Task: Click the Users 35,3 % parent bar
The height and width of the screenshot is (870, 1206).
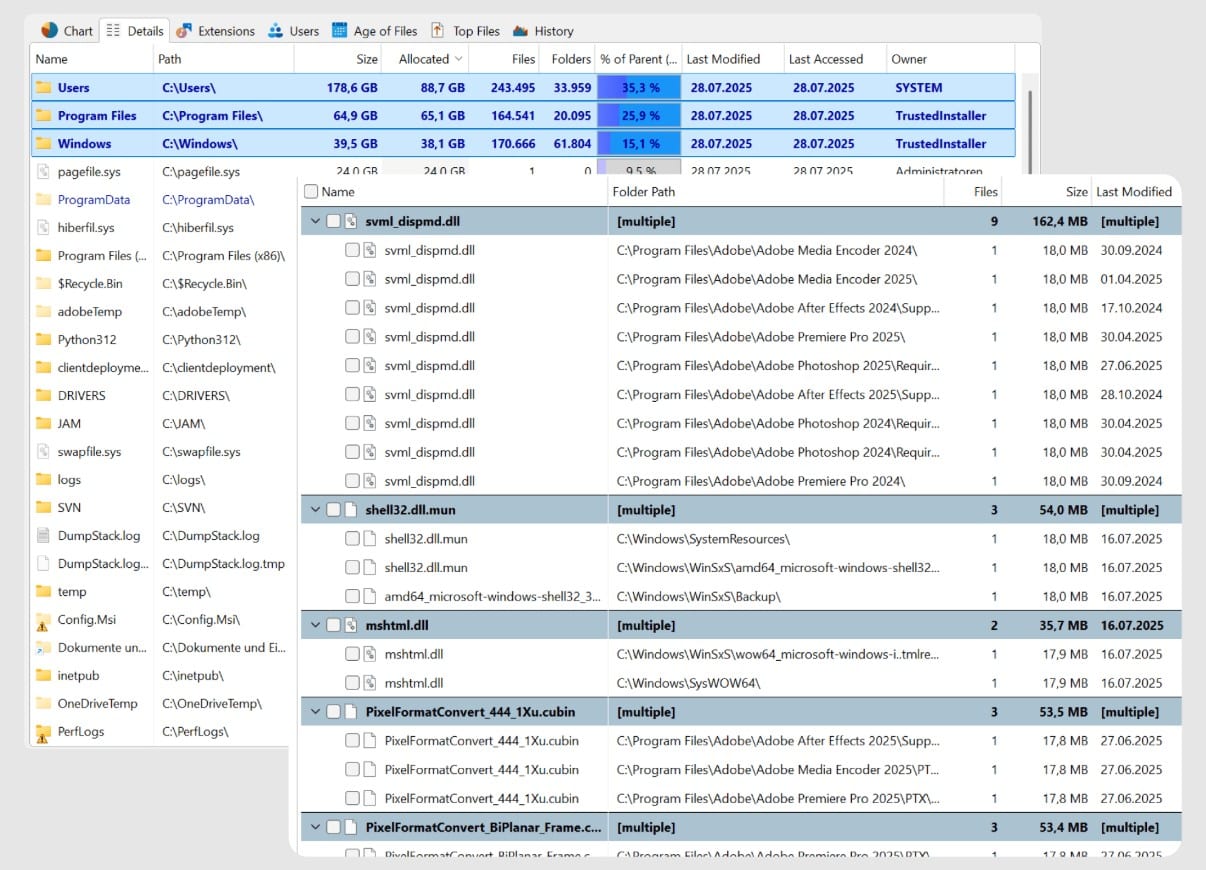Action: (639, 87)
